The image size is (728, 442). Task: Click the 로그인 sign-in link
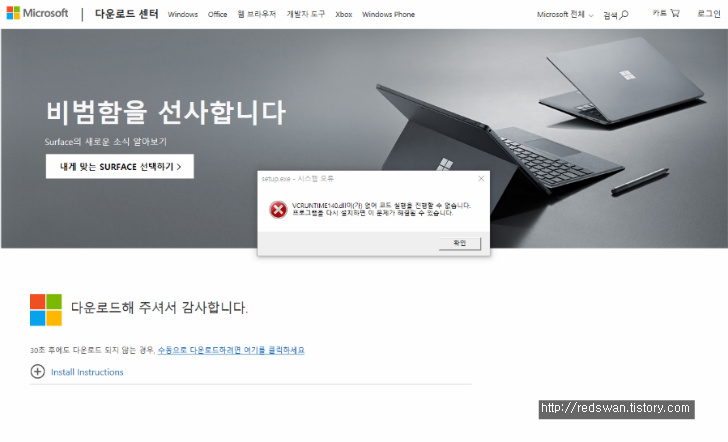click(x=708, y=14)
